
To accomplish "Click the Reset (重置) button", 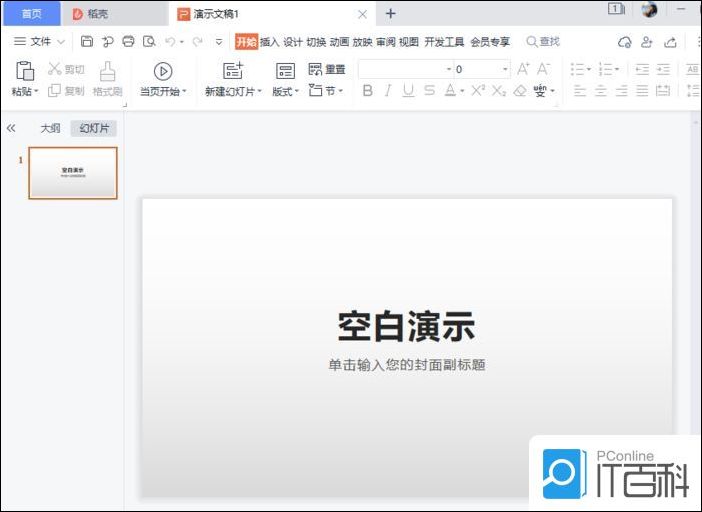I will click(x=327, y=69).
